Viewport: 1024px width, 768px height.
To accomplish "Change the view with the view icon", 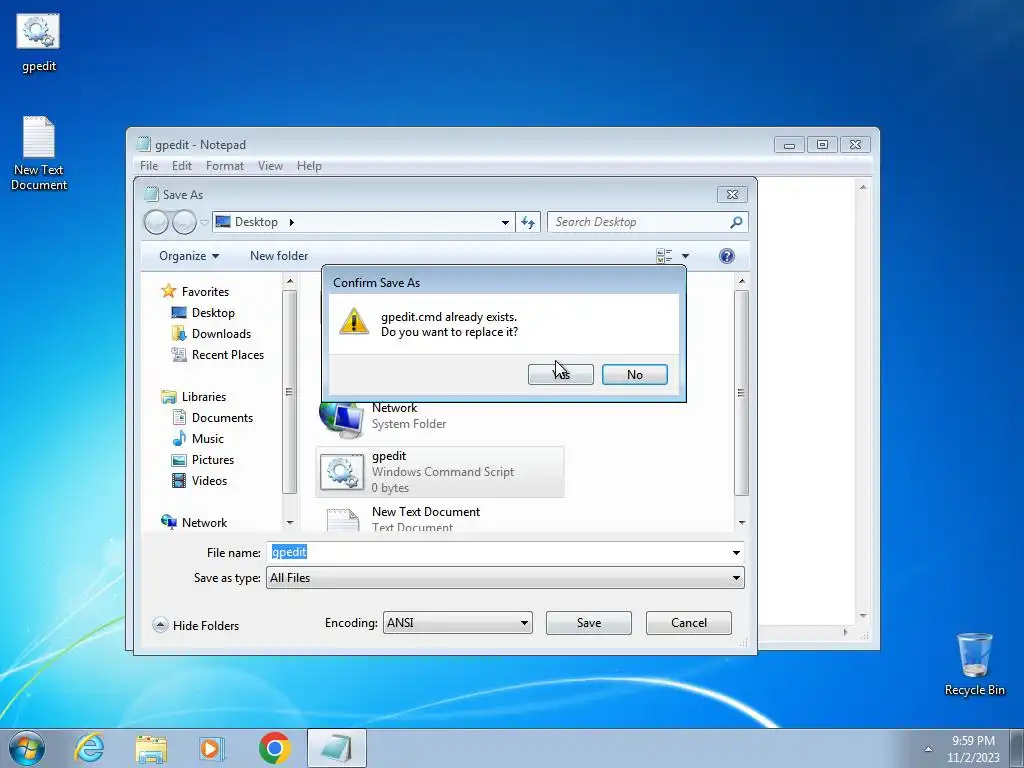I will [664, 256].
